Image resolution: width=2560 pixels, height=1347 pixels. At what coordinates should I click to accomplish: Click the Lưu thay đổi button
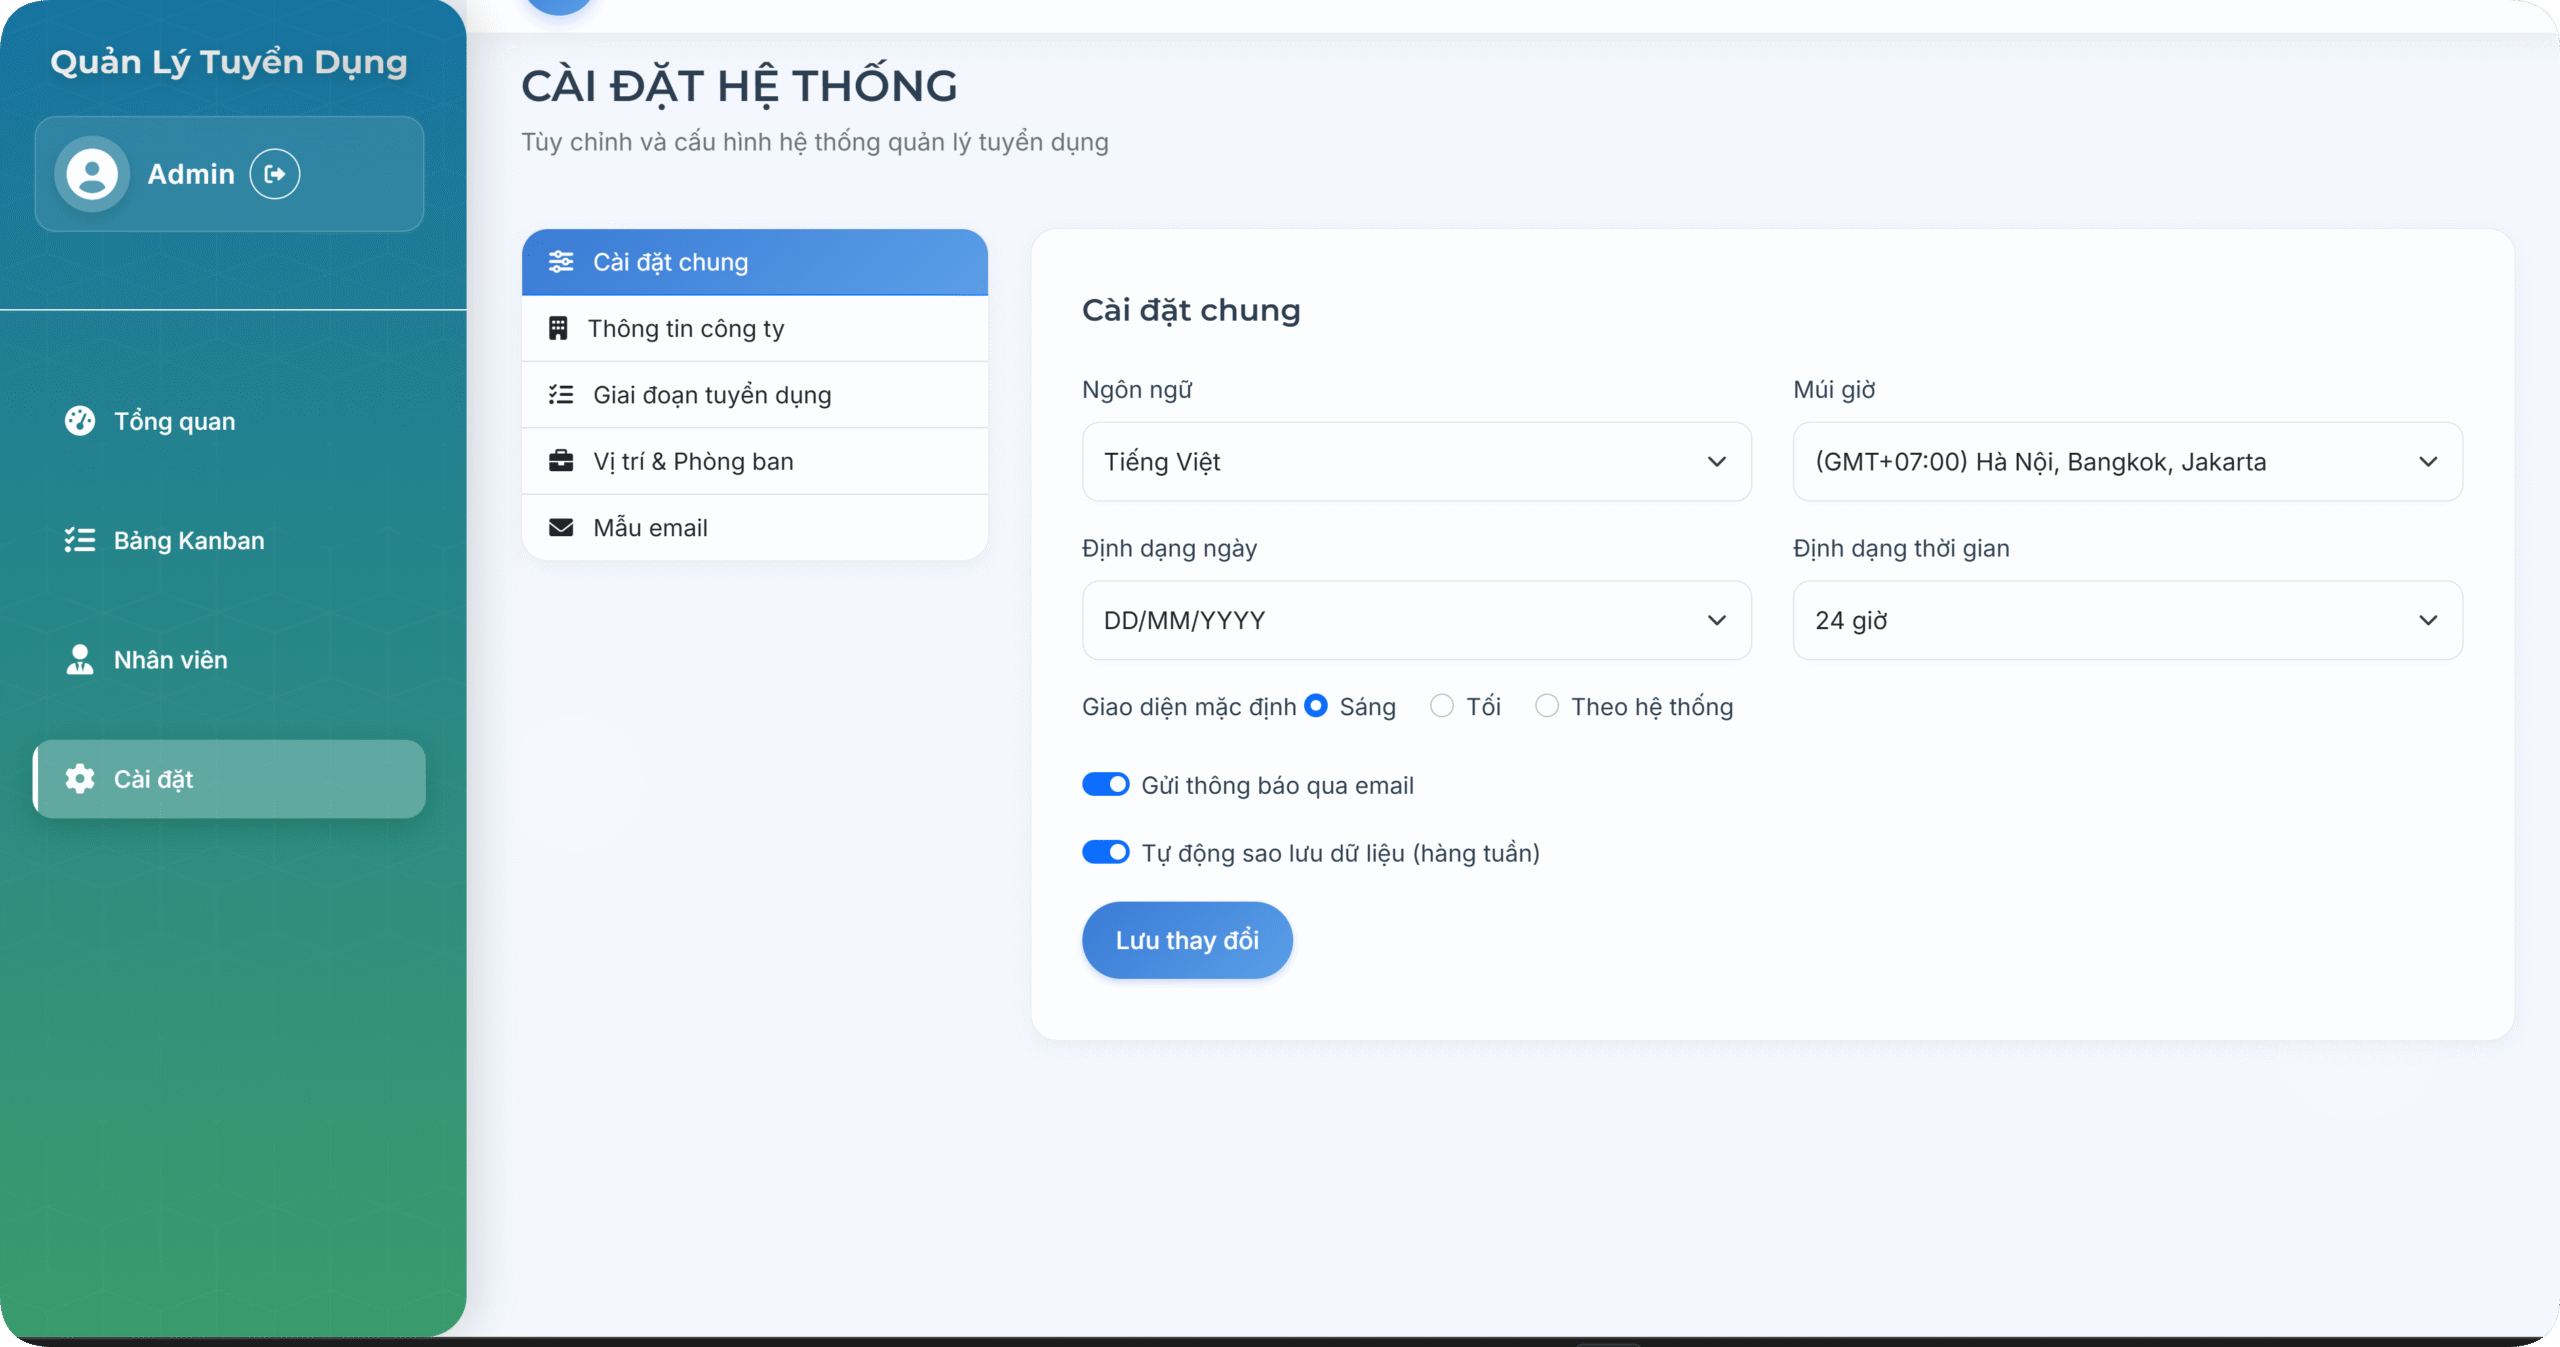click(1187, 940)
